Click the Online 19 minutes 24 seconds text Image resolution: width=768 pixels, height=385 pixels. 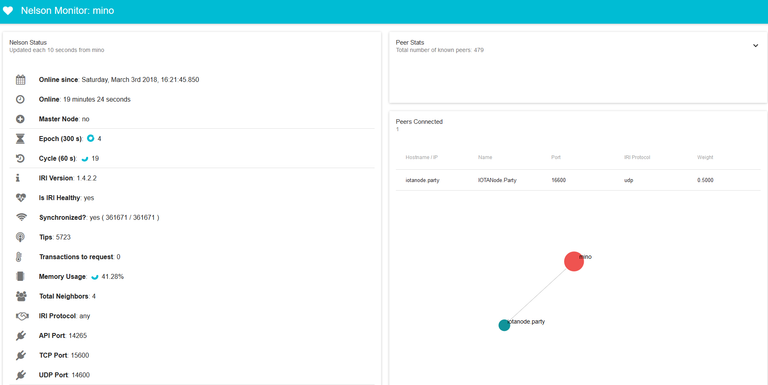85,99
